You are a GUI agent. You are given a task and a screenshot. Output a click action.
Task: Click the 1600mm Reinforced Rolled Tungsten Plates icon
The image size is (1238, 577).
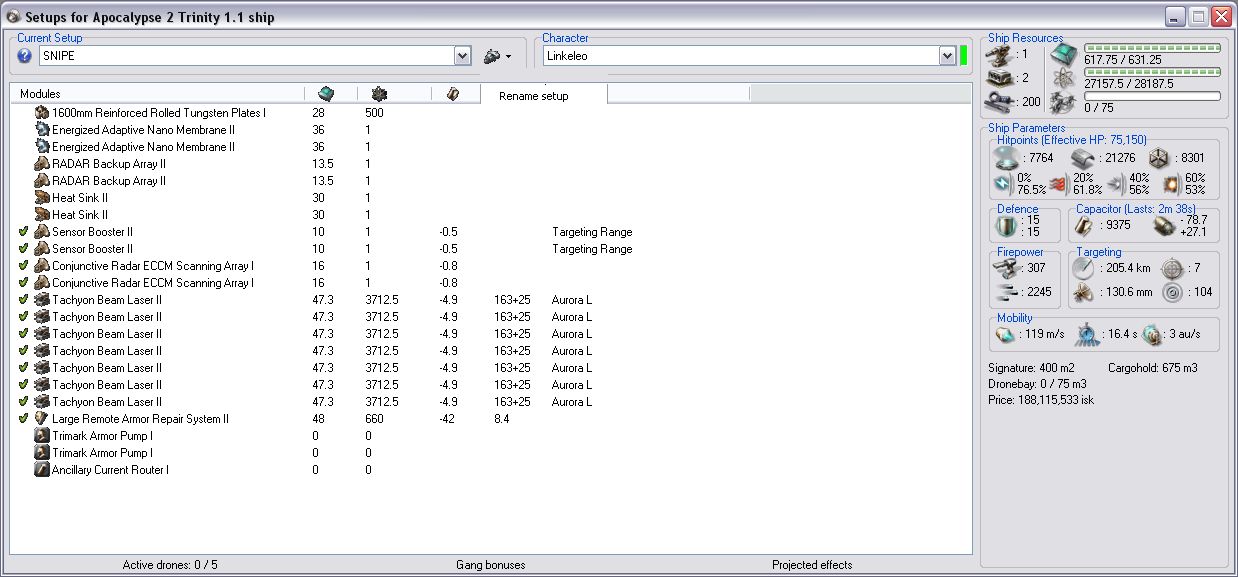click(x=42, y=112)
